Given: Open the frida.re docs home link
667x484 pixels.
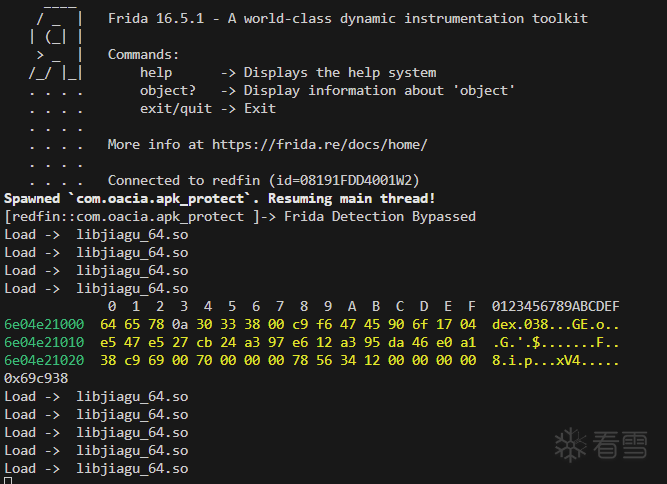Looking at the screenshot, I should [x=320, y=144].
